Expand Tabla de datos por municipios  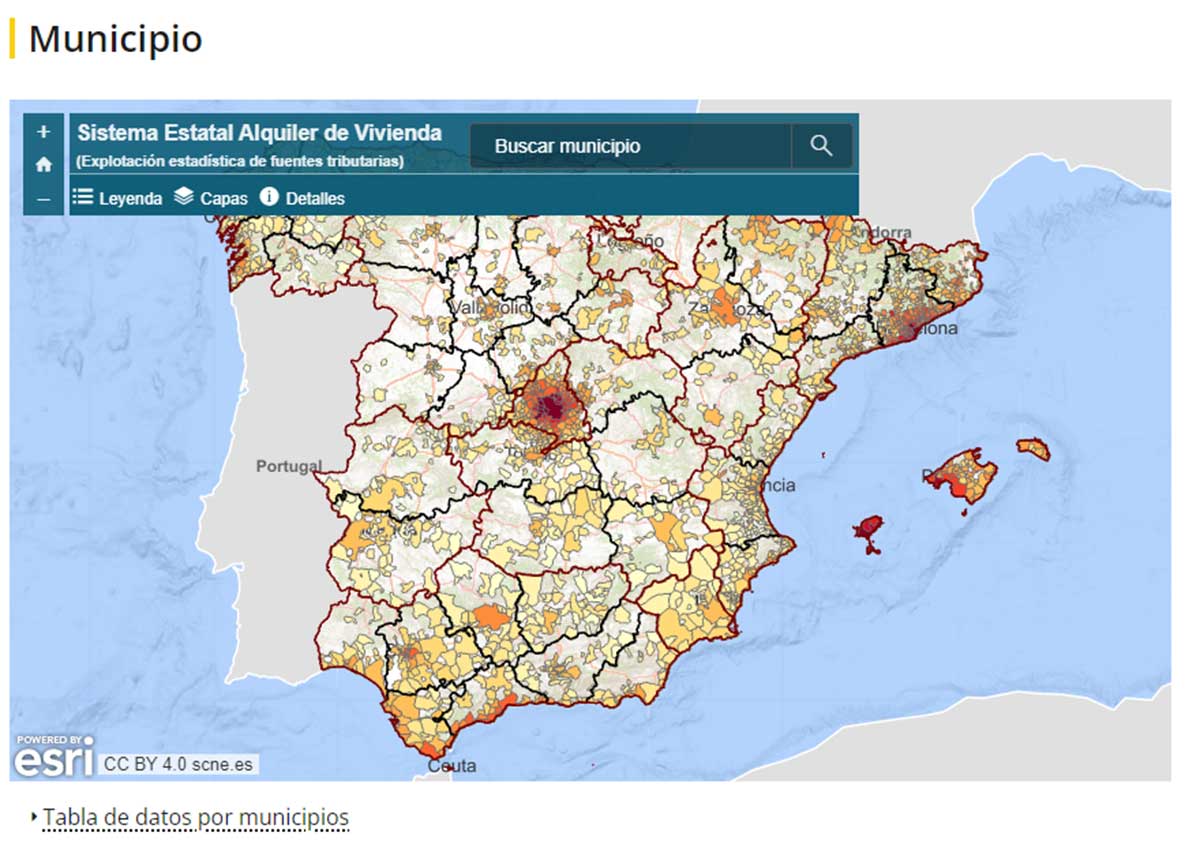[x=195, y=817]
